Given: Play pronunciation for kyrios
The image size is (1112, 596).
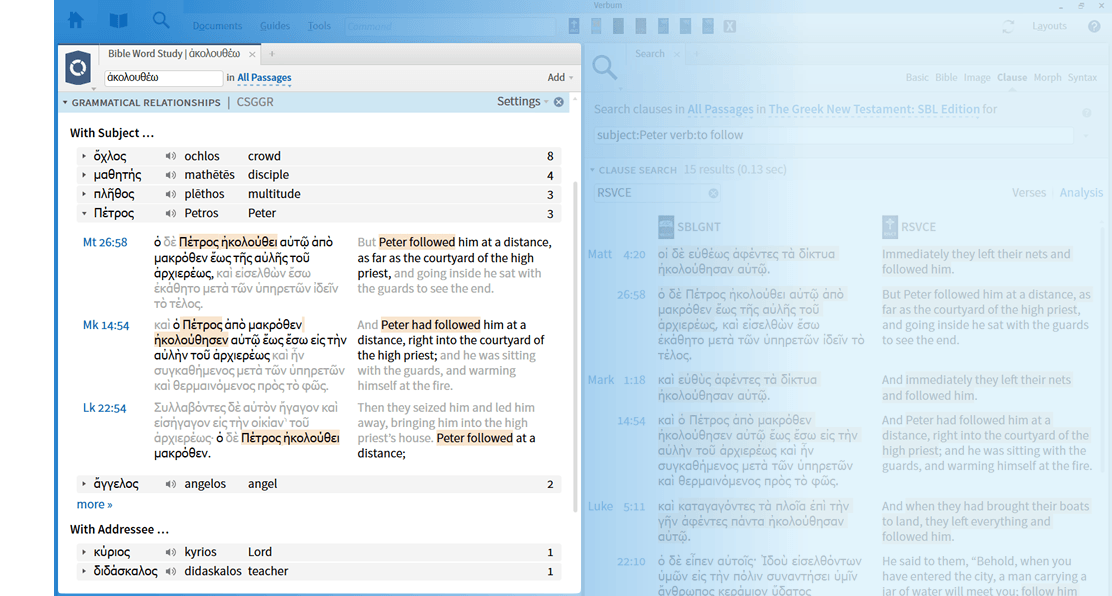Looking at the screenshot, I should 171,552.
